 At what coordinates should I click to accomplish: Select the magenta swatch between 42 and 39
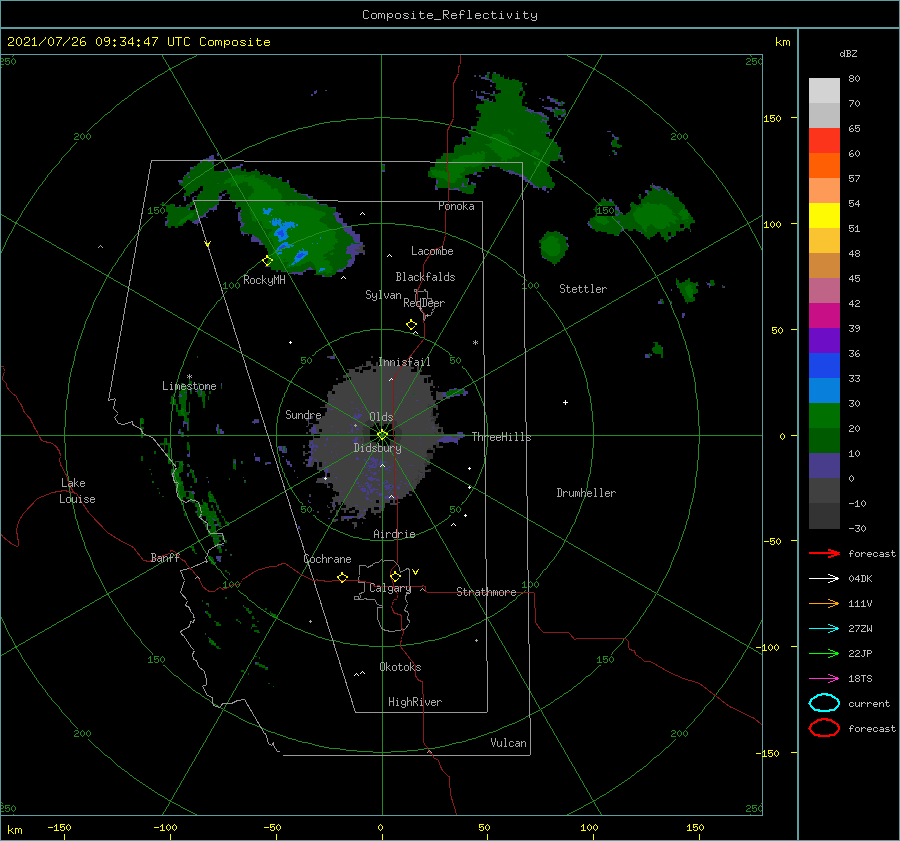click(824, 315)
